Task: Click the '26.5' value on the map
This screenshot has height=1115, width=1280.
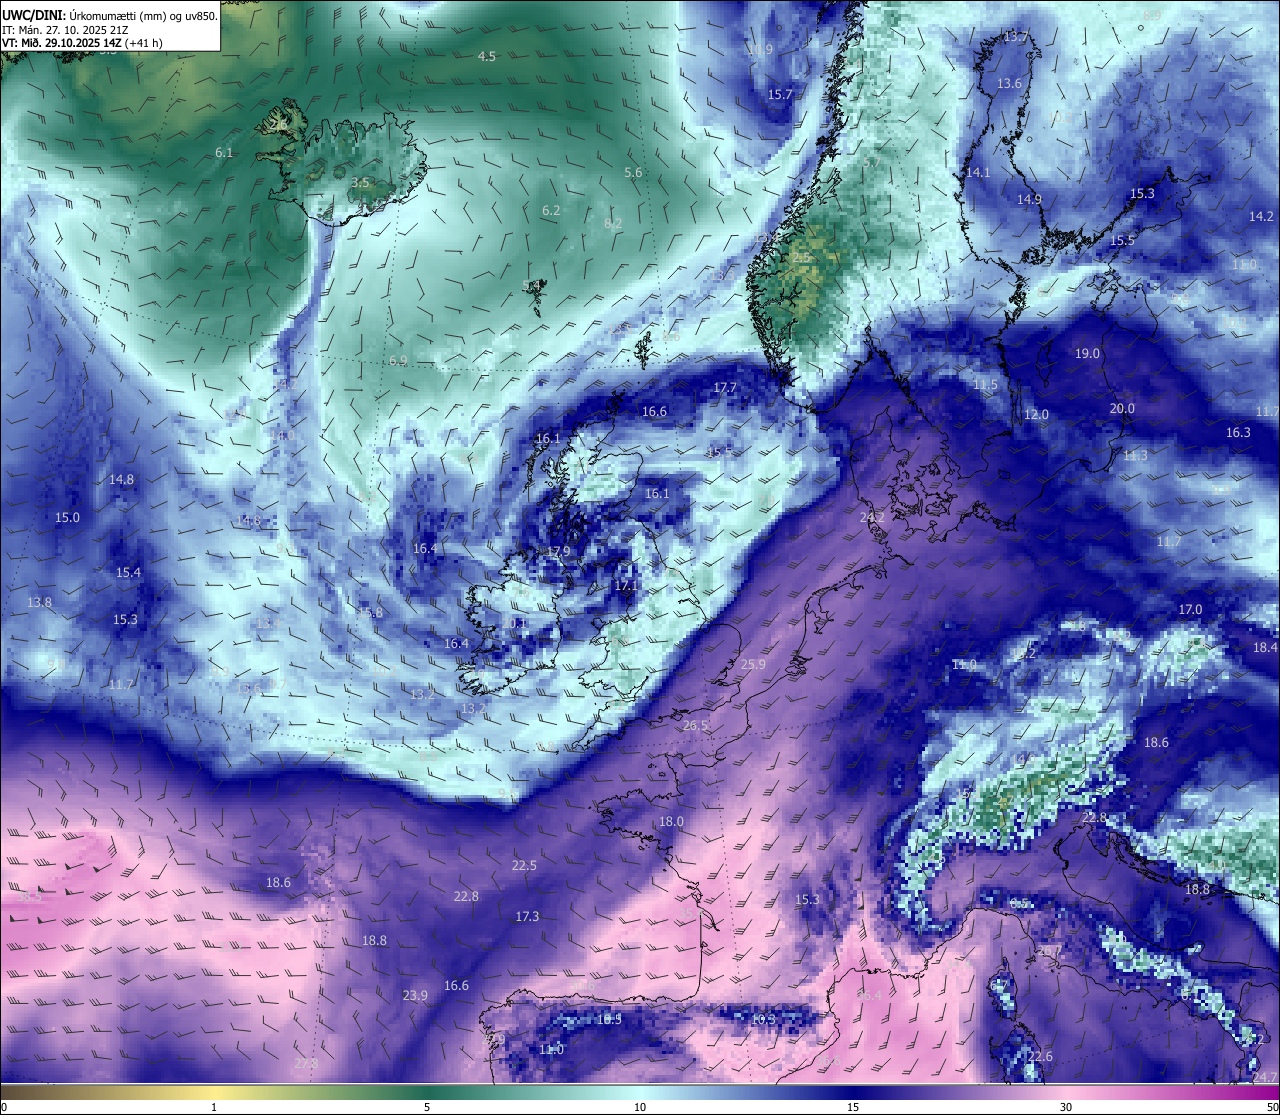Action: 695,726
